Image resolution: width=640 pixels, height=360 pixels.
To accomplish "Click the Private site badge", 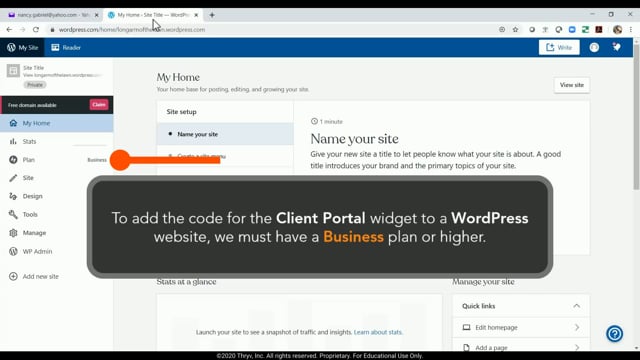I will tap(35, 85).
